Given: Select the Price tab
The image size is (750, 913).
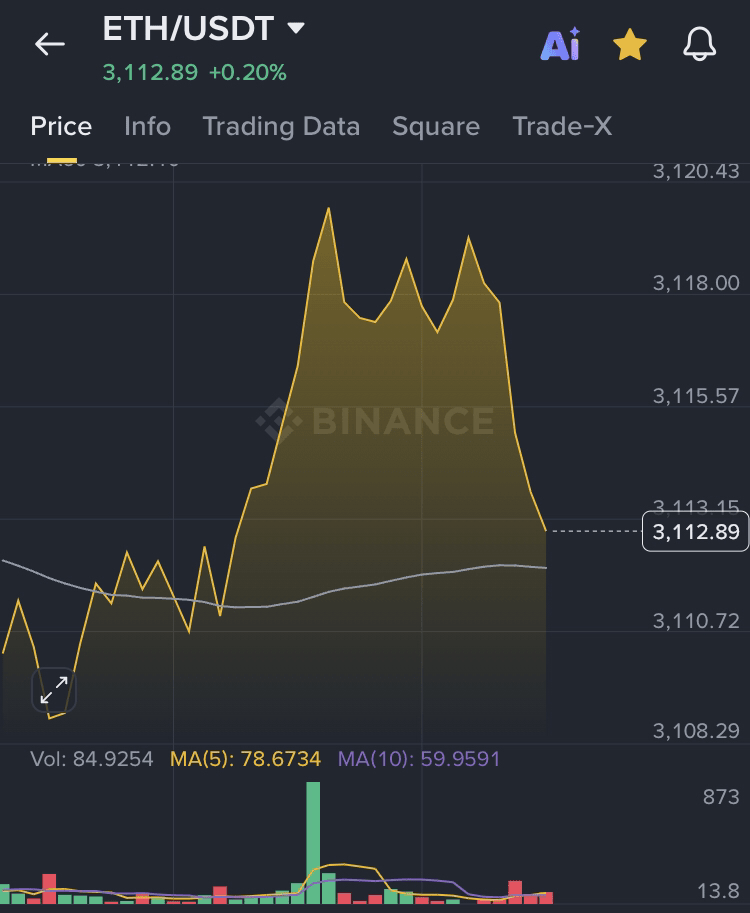Looking at the screenshot, I should (61, 127).
